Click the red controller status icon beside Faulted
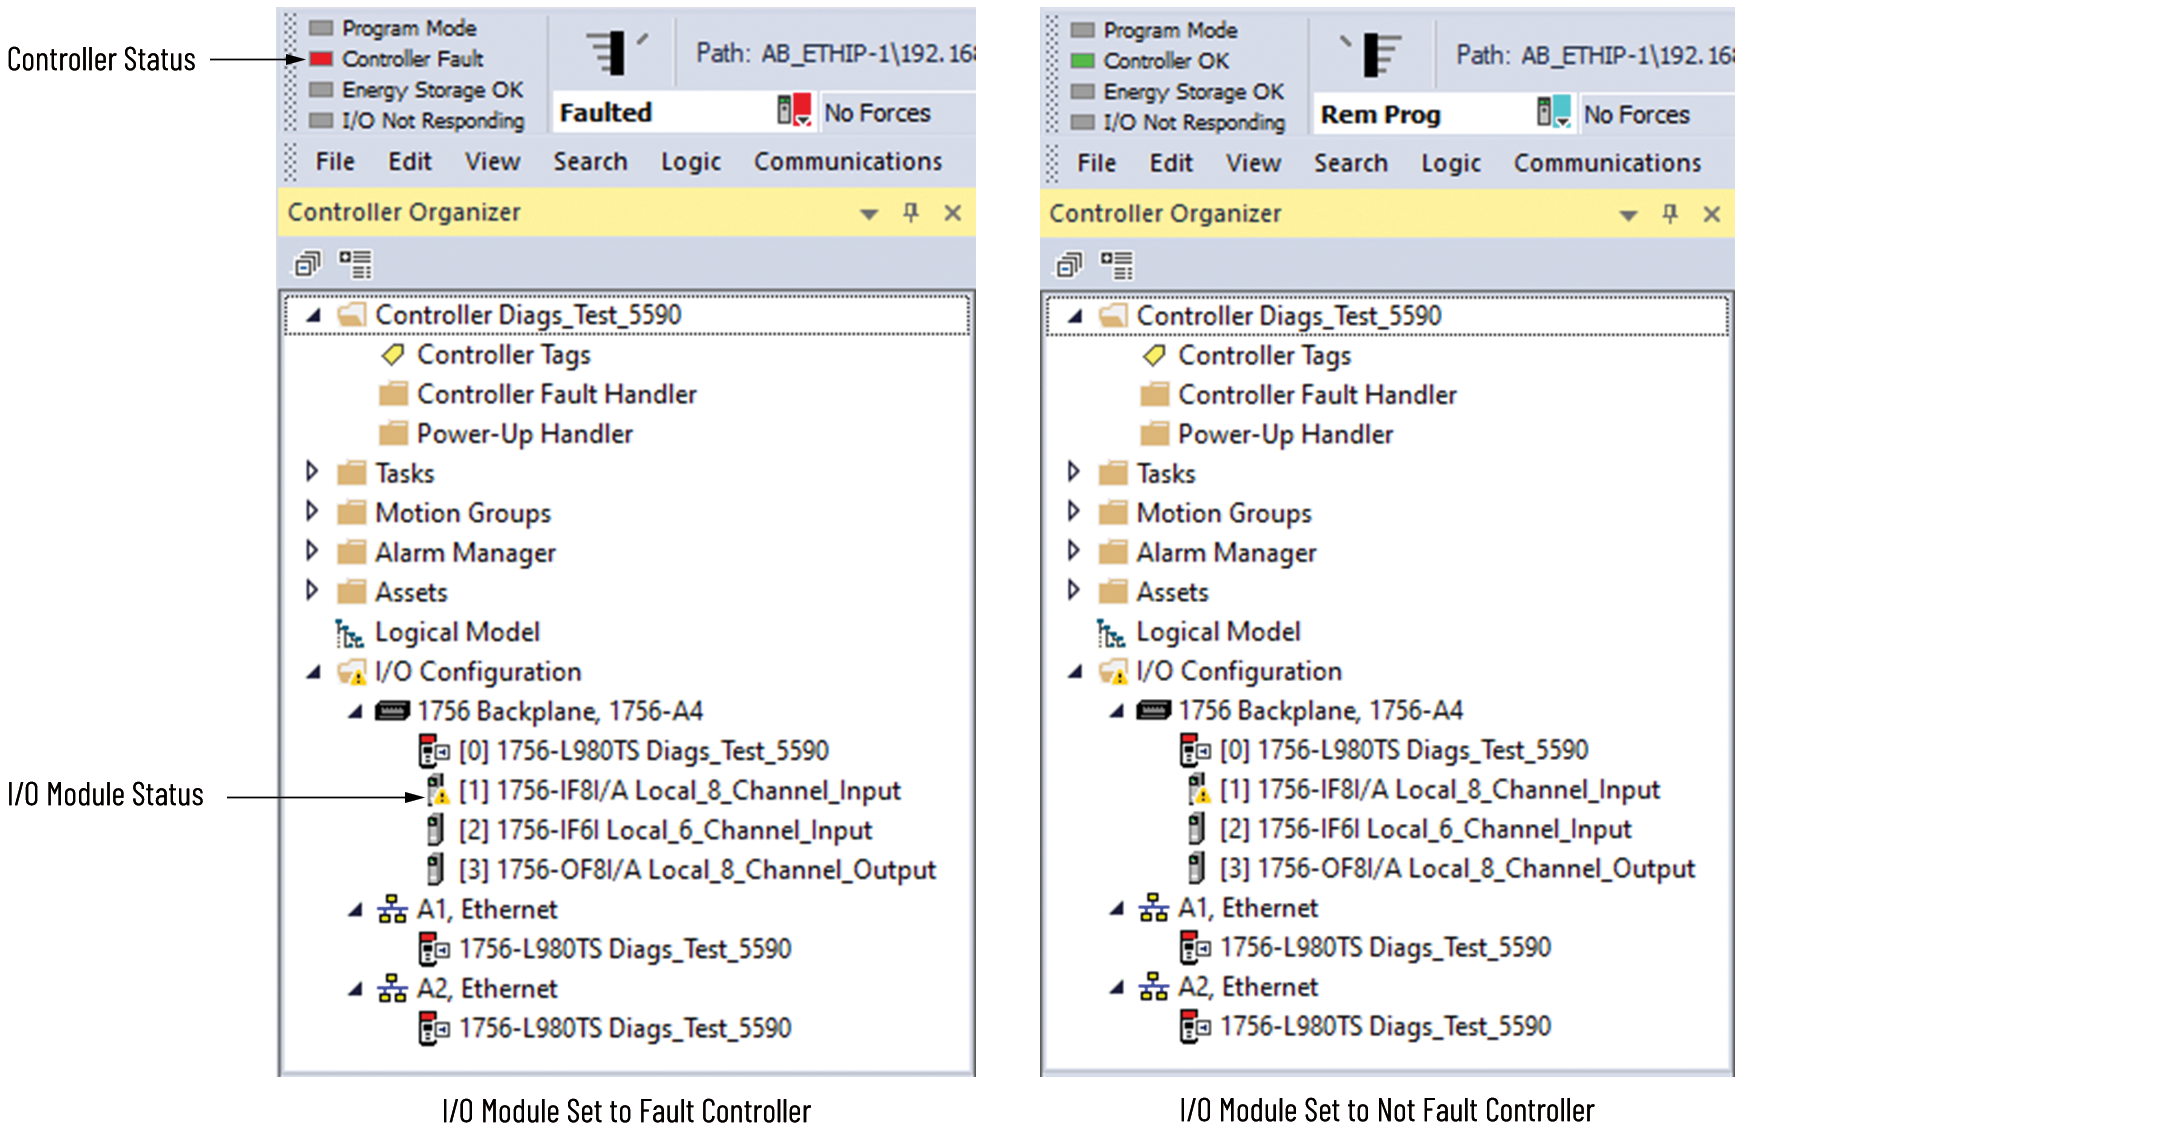 pos(794,110)
